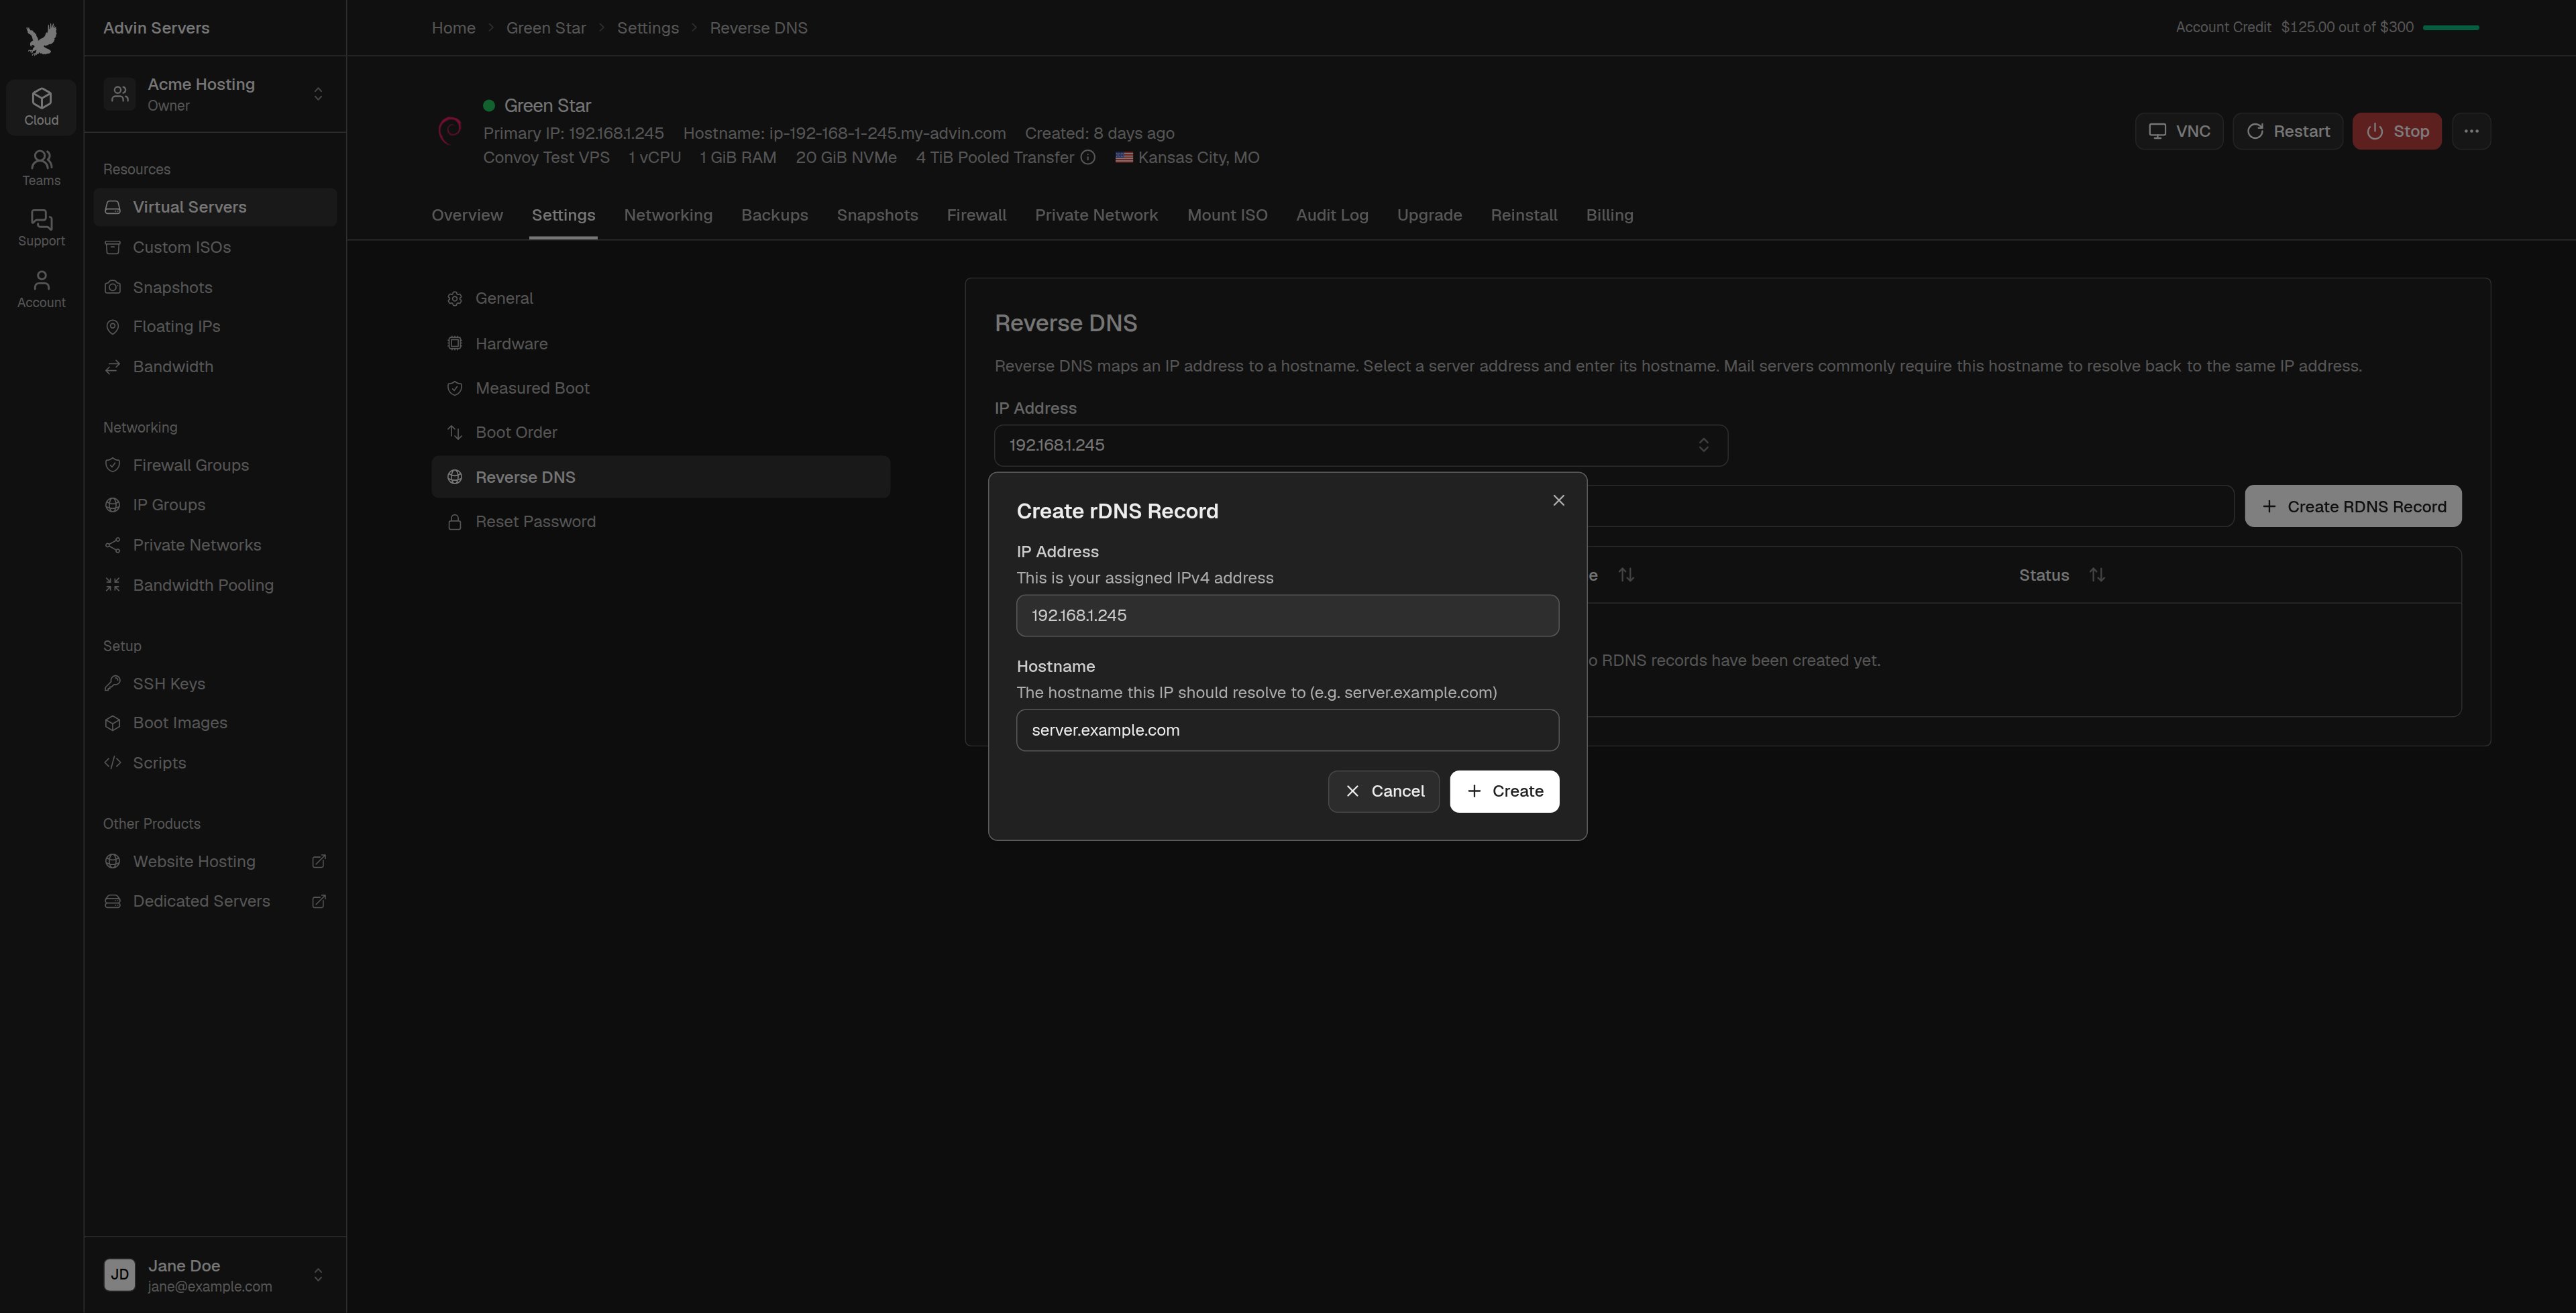The height and width of the screenshot is (1313, 2576).
Task: Open Bandwidth Pooling
Action: coord(215,585)
